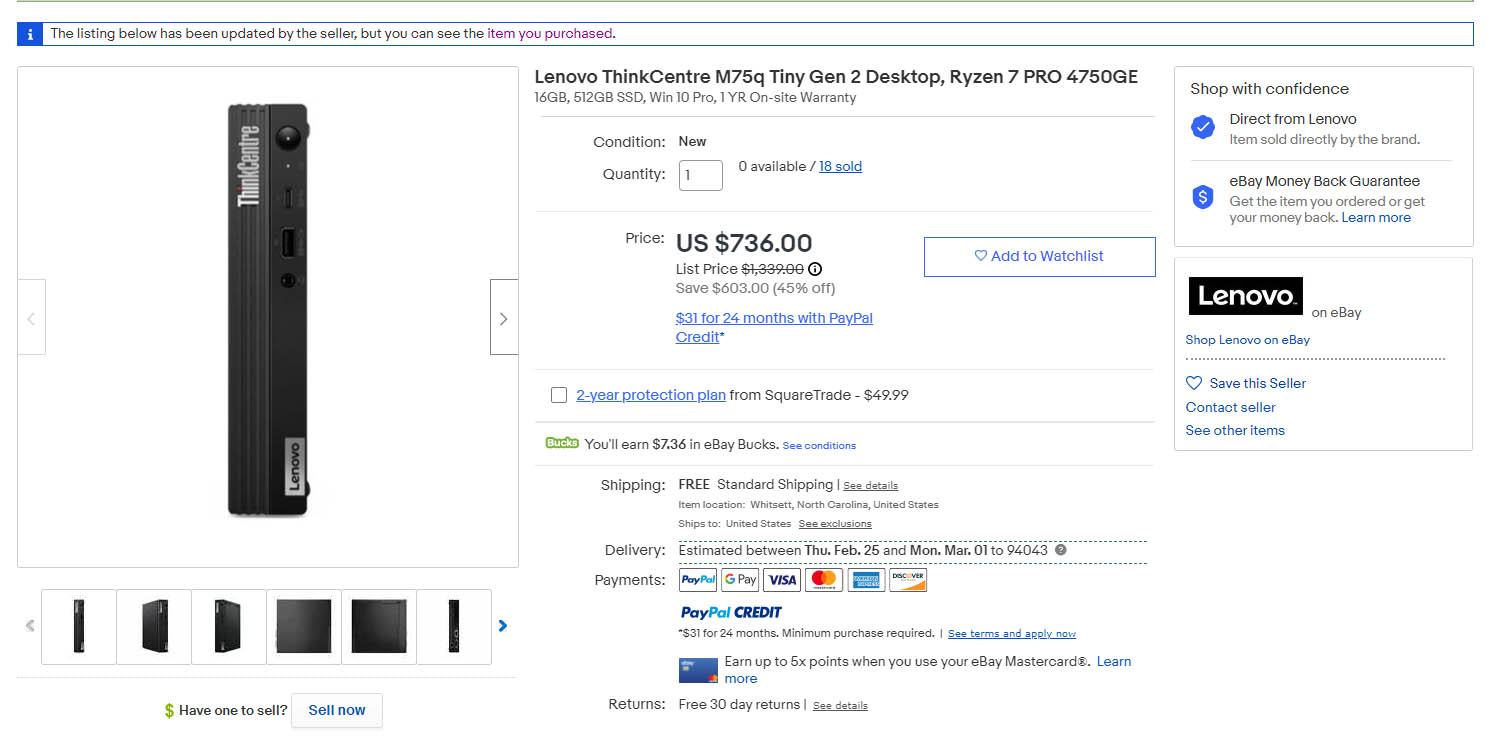Viewport: 1508px width, 750px height.
Task: Click the Contact seller link
Action: (x=1230, y=407)
